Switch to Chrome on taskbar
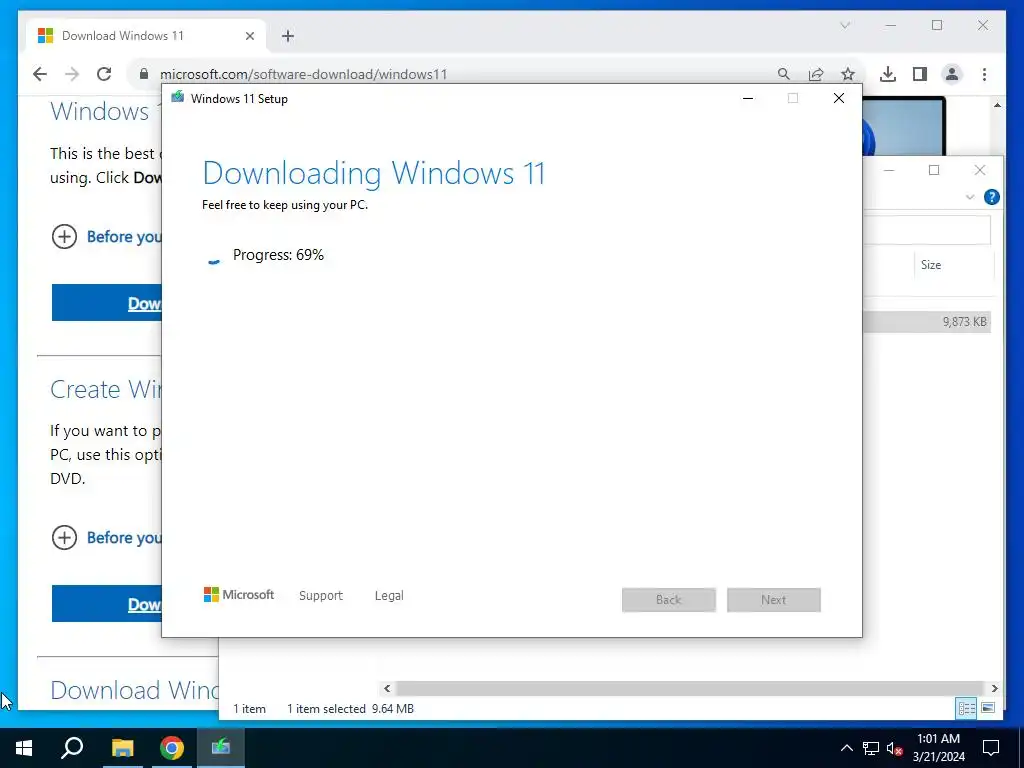The height and width of the screenshot is (768, 1024). tap(172, 748)
